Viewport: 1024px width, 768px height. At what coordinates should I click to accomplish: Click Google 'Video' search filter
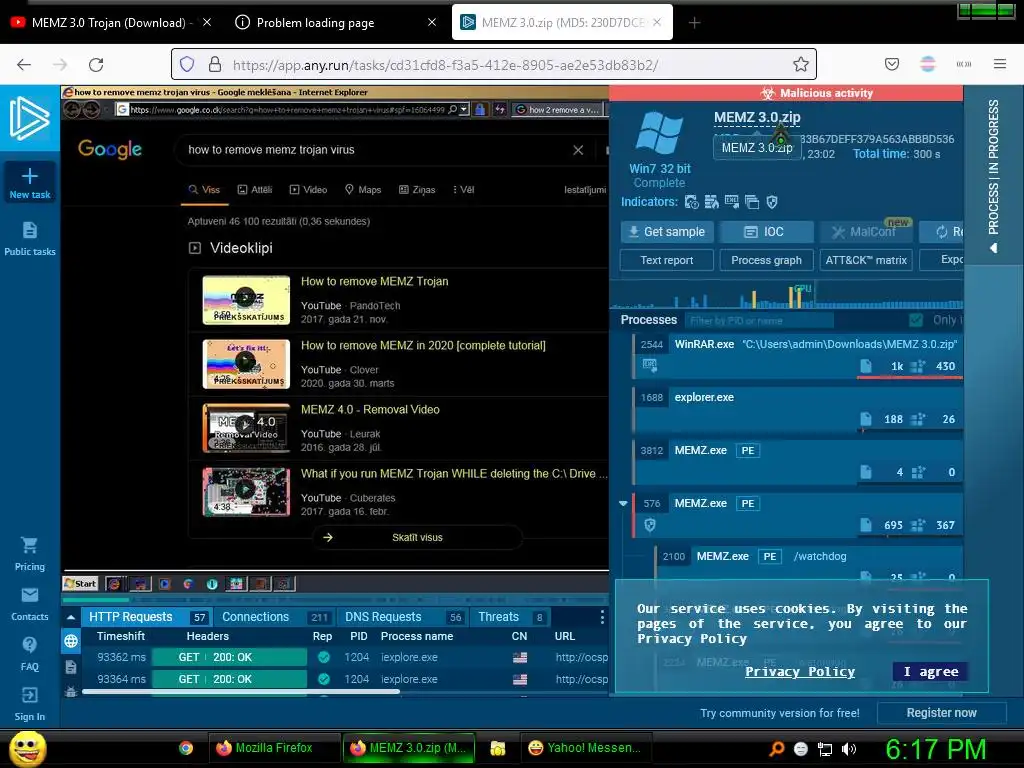(308, 189)
